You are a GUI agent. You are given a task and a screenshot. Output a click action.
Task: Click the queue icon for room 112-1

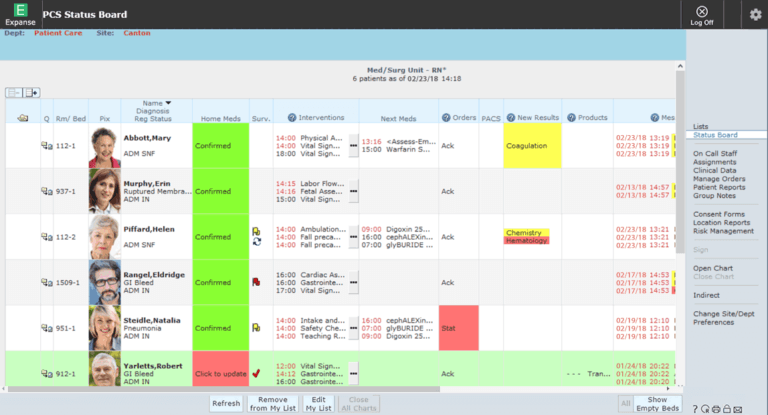click(x=46, y=146)
